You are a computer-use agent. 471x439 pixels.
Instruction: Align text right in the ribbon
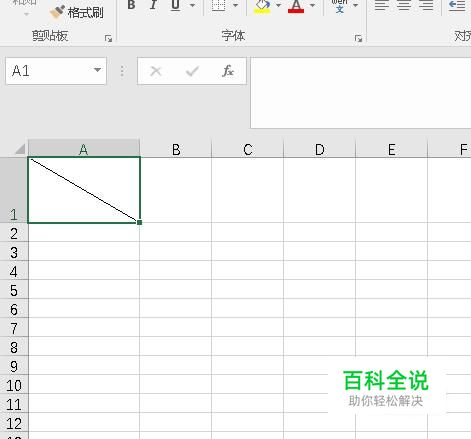426,5
